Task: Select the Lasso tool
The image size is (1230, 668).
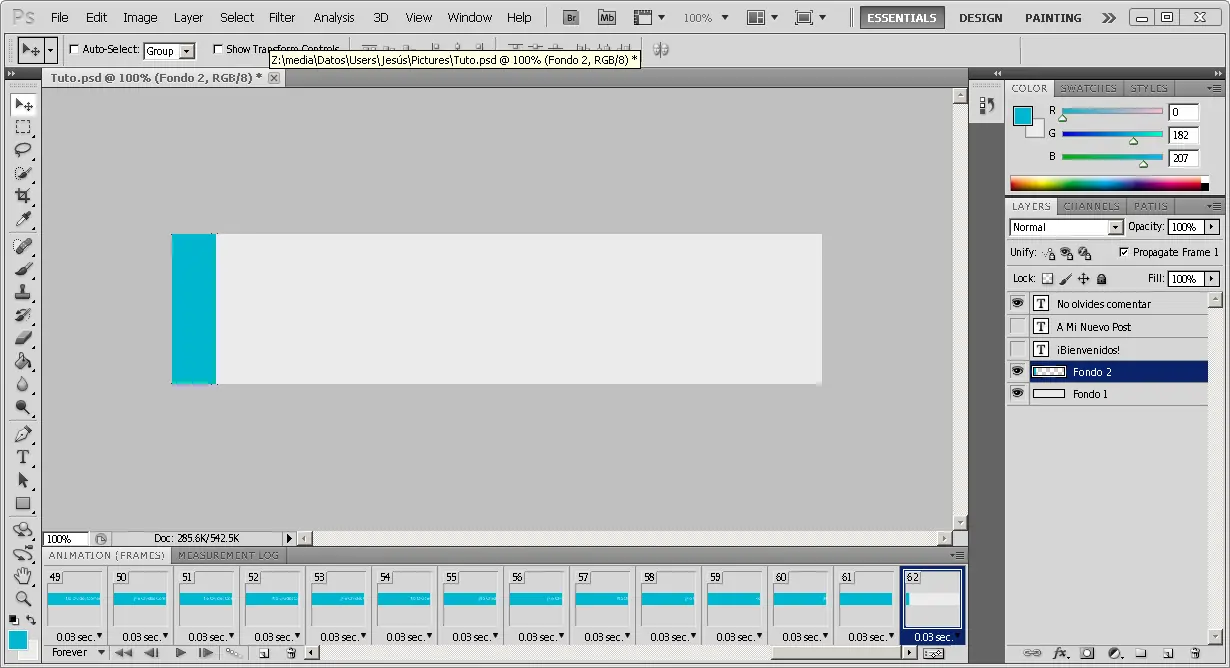Action: pos(23,150)
